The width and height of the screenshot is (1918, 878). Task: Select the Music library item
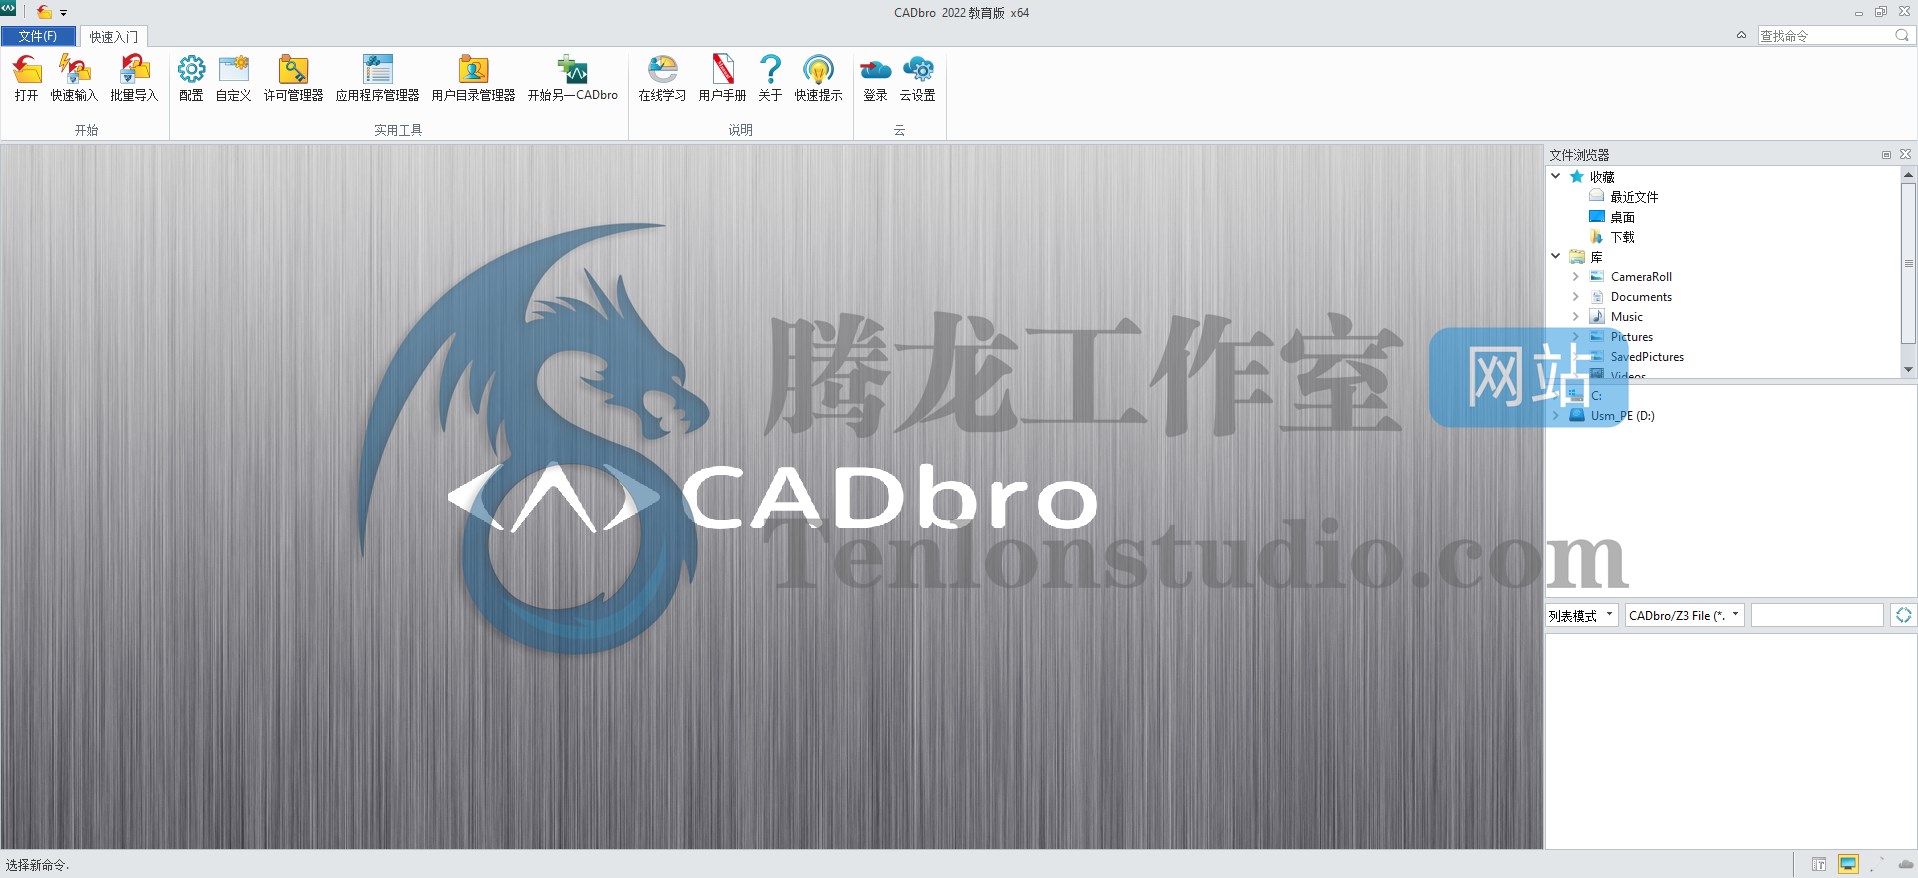tap(1626, 317)
